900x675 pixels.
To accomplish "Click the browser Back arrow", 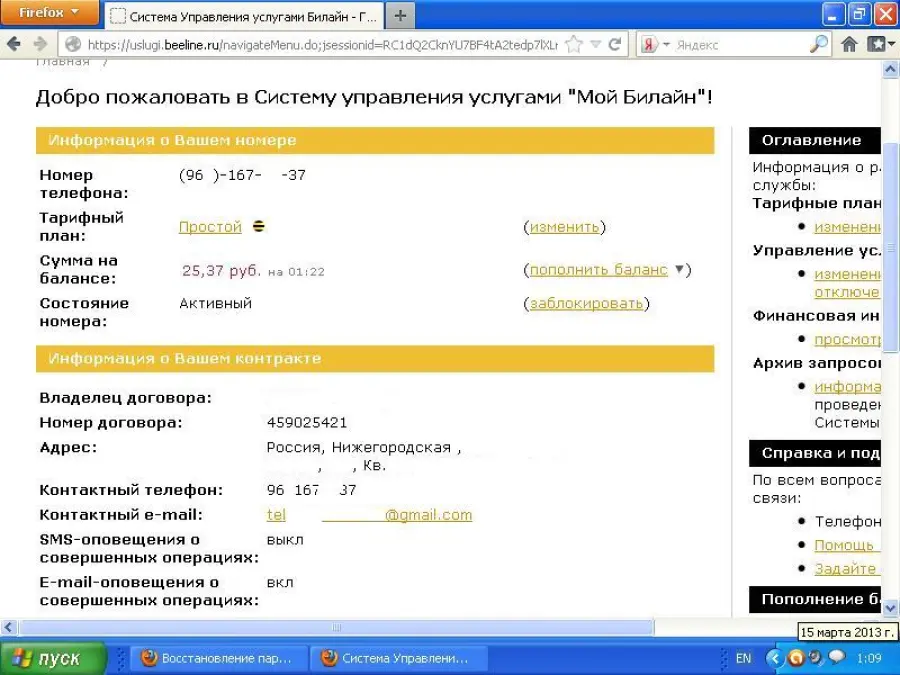I will tap(14, 44).
